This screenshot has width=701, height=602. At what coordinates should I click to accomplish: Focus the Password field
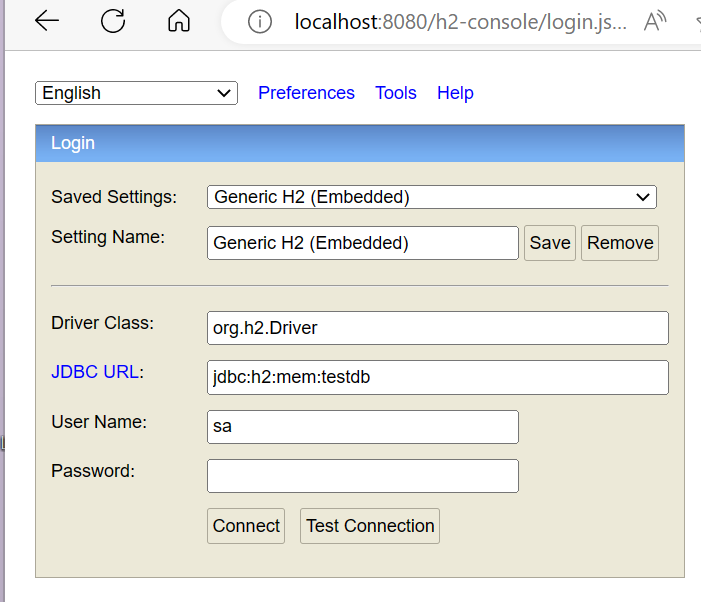[363, 476]
